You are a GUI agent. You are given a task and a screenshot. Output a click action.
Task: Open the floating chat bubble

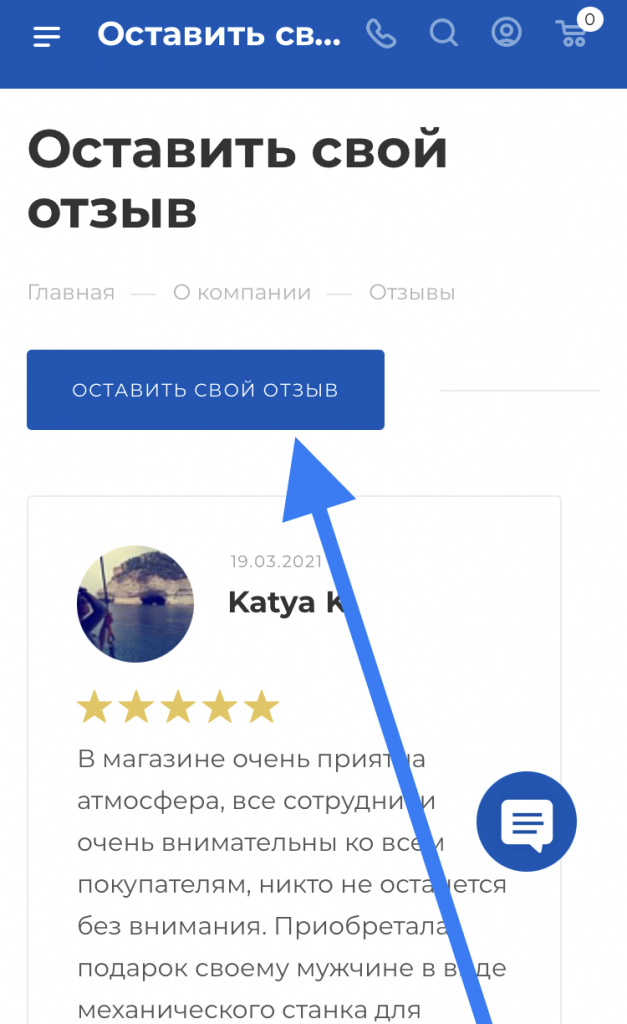(526, 822)
